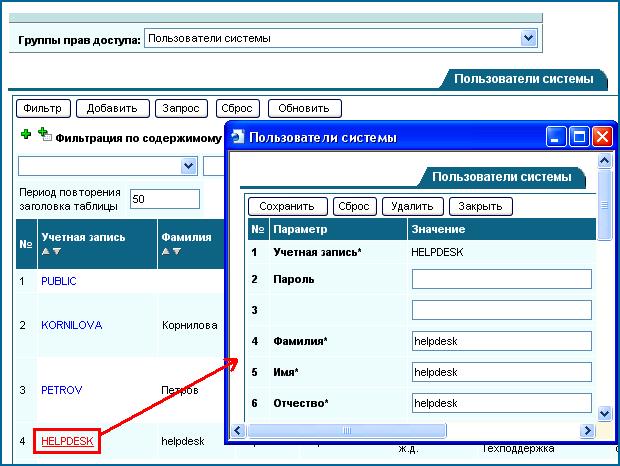Click popup vertical scrollbar down arrow

coord(605,413)
